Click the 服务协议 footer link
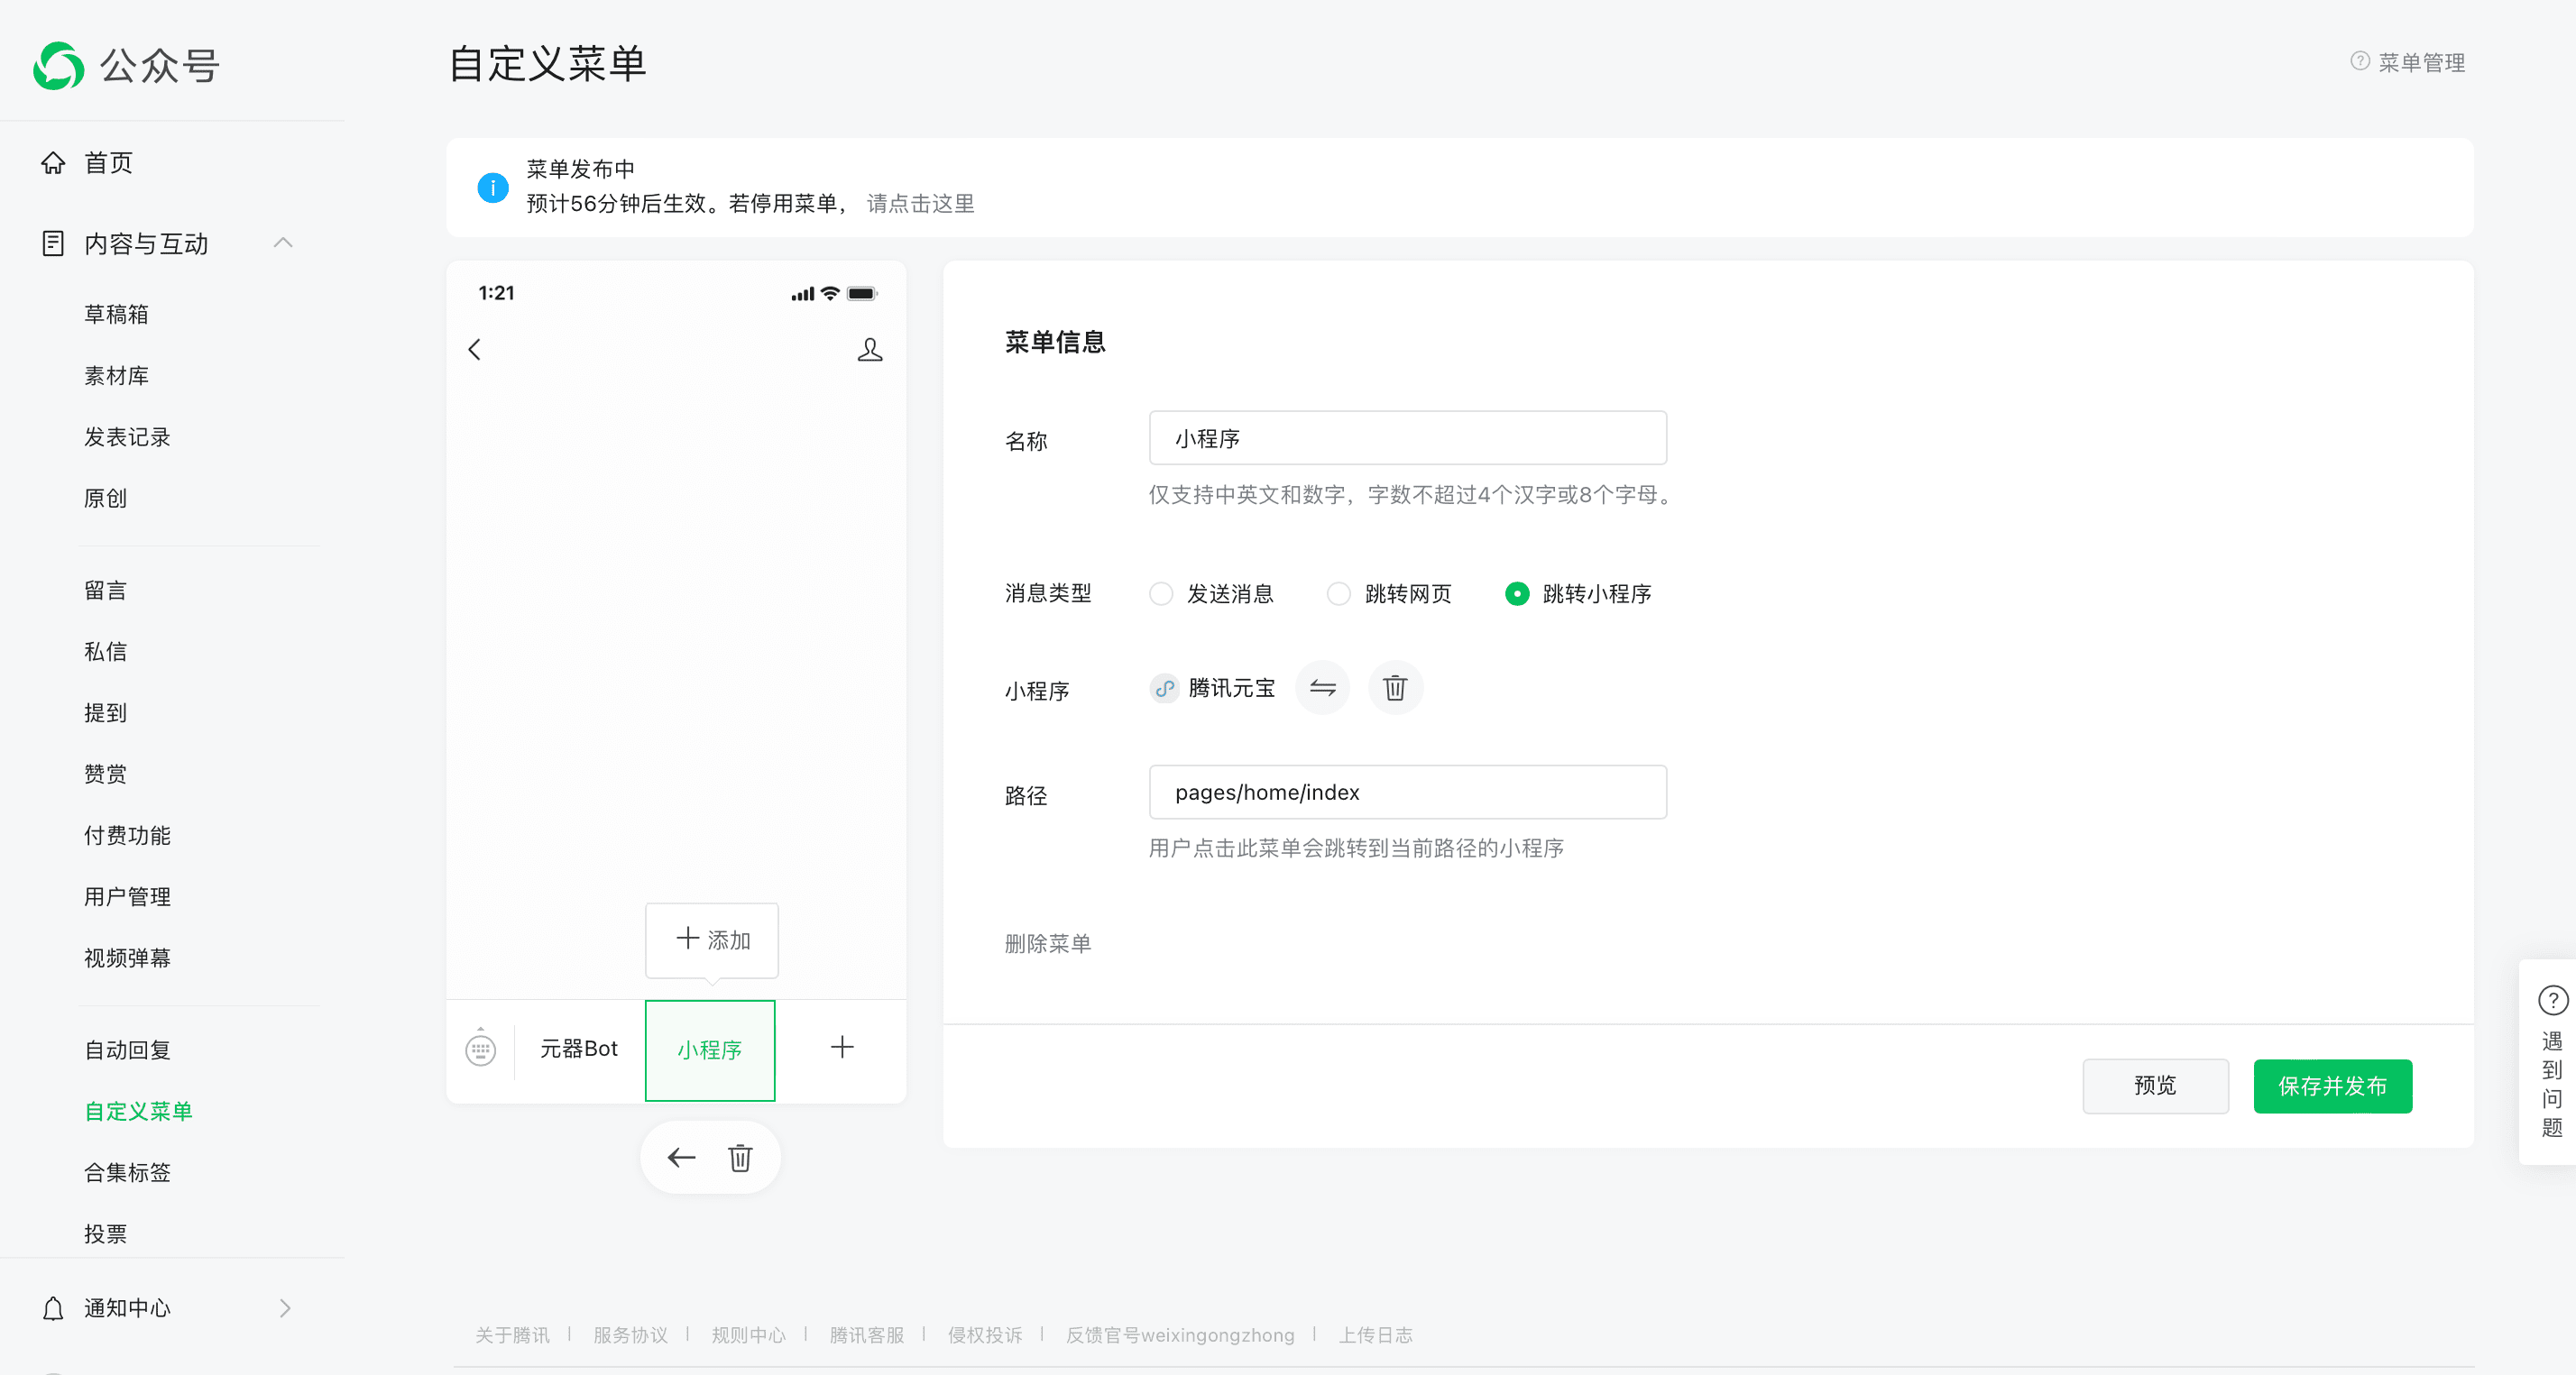 (630, 1335)
